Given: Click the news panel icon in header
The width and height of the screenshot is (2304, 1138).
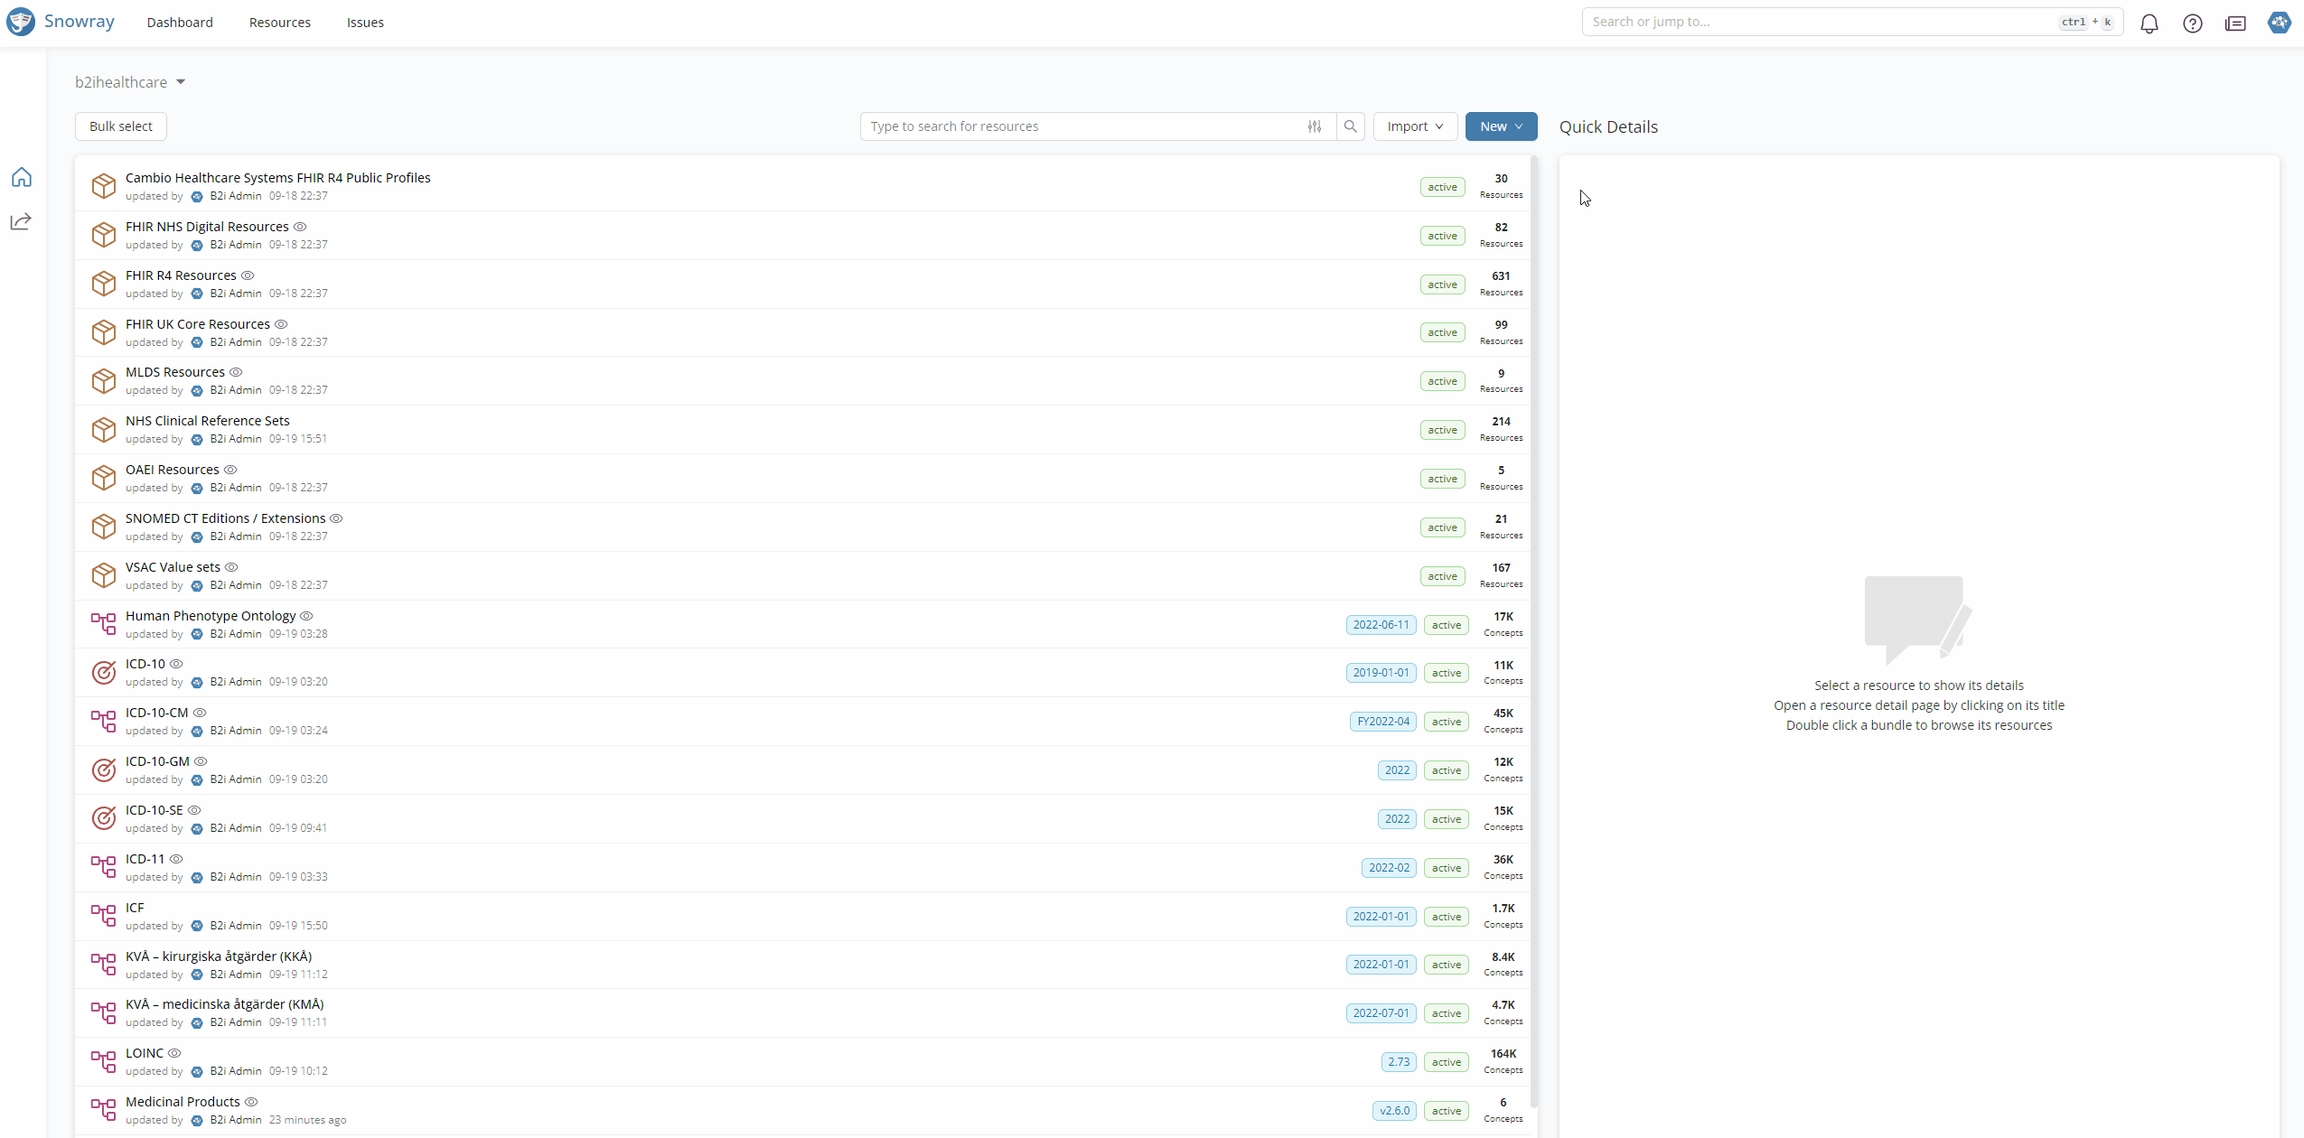Looking at the screenshot, I should pos(2235,23).
